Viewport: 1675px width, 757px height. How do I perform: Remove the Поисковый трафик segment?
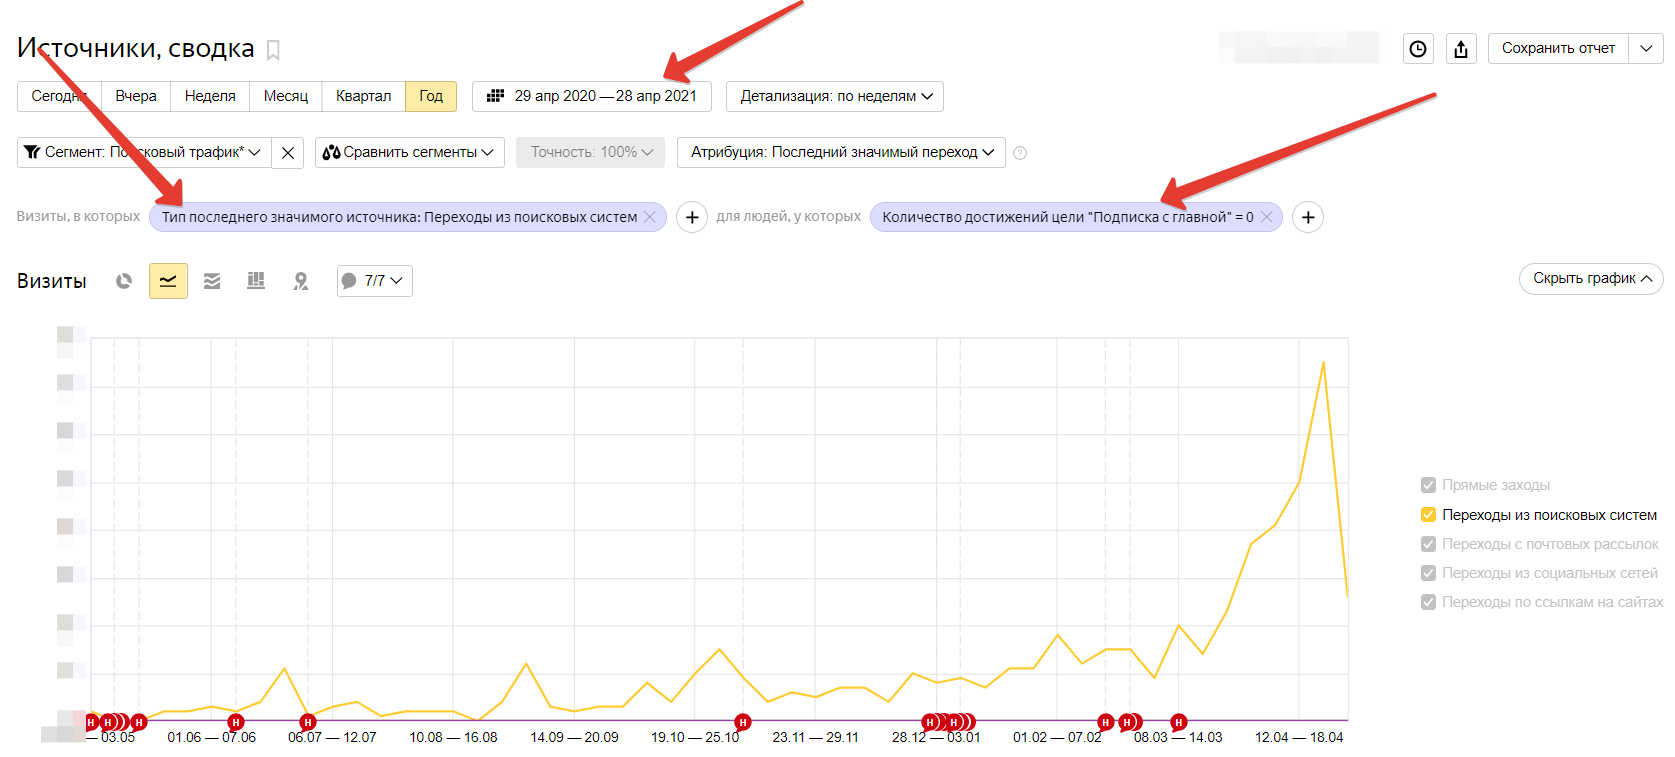(x=288, y=153)
